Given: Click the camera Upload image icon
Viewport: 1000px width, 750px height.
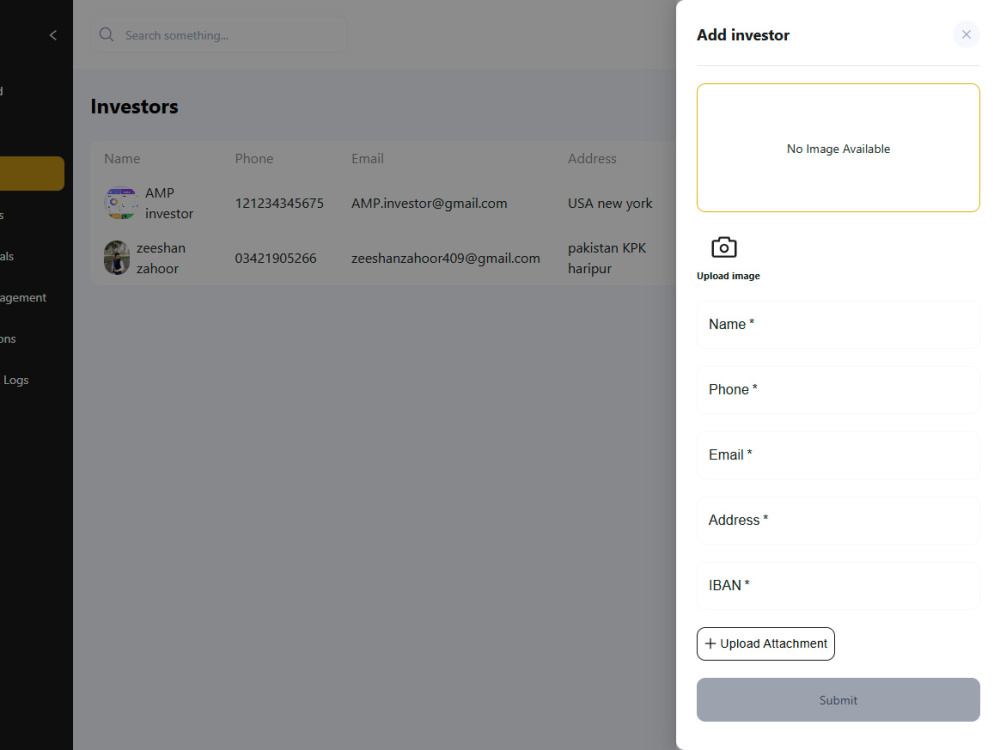Looking at the screenshot, I should (x=724, y=247).
